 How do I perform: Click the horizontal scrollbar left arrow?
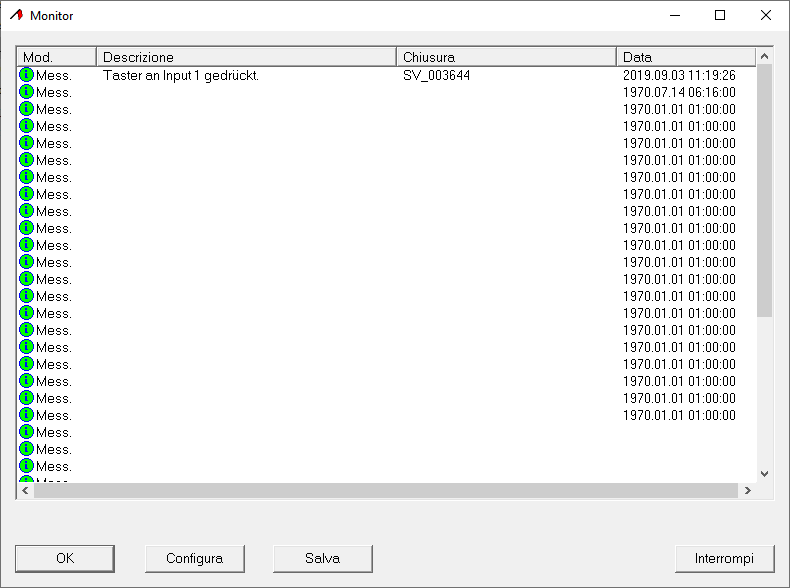click(26, 491)
